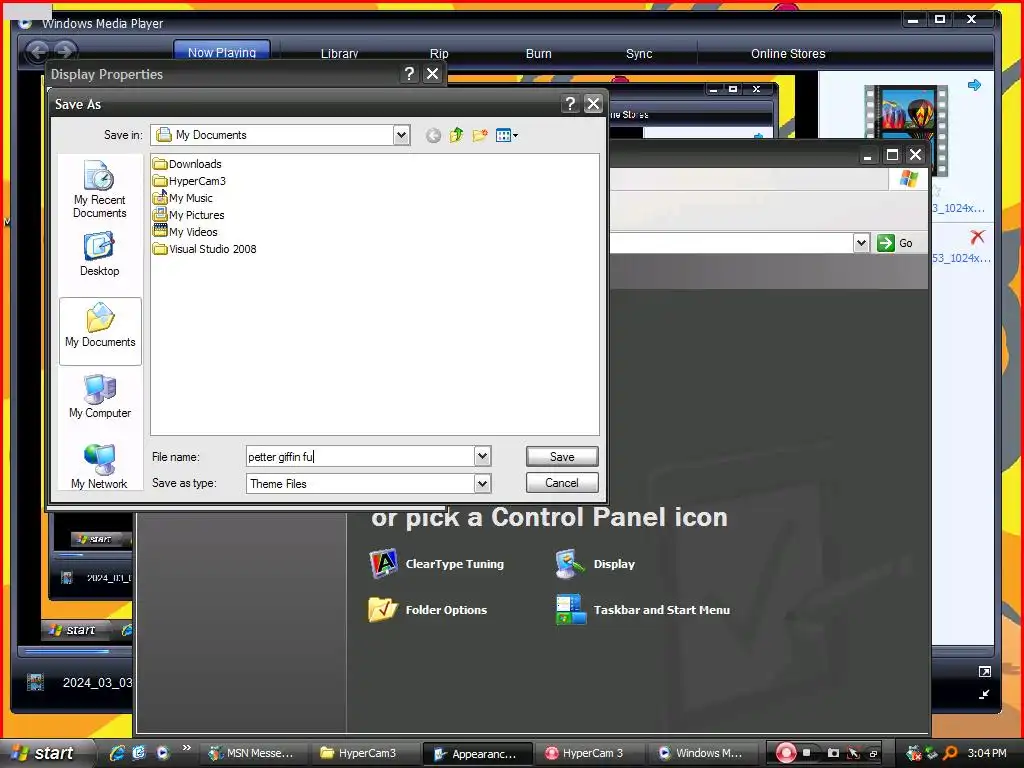Click the Media Player seek progress bar
Screen dimensions: 1024x768
[x=75, y=651]
